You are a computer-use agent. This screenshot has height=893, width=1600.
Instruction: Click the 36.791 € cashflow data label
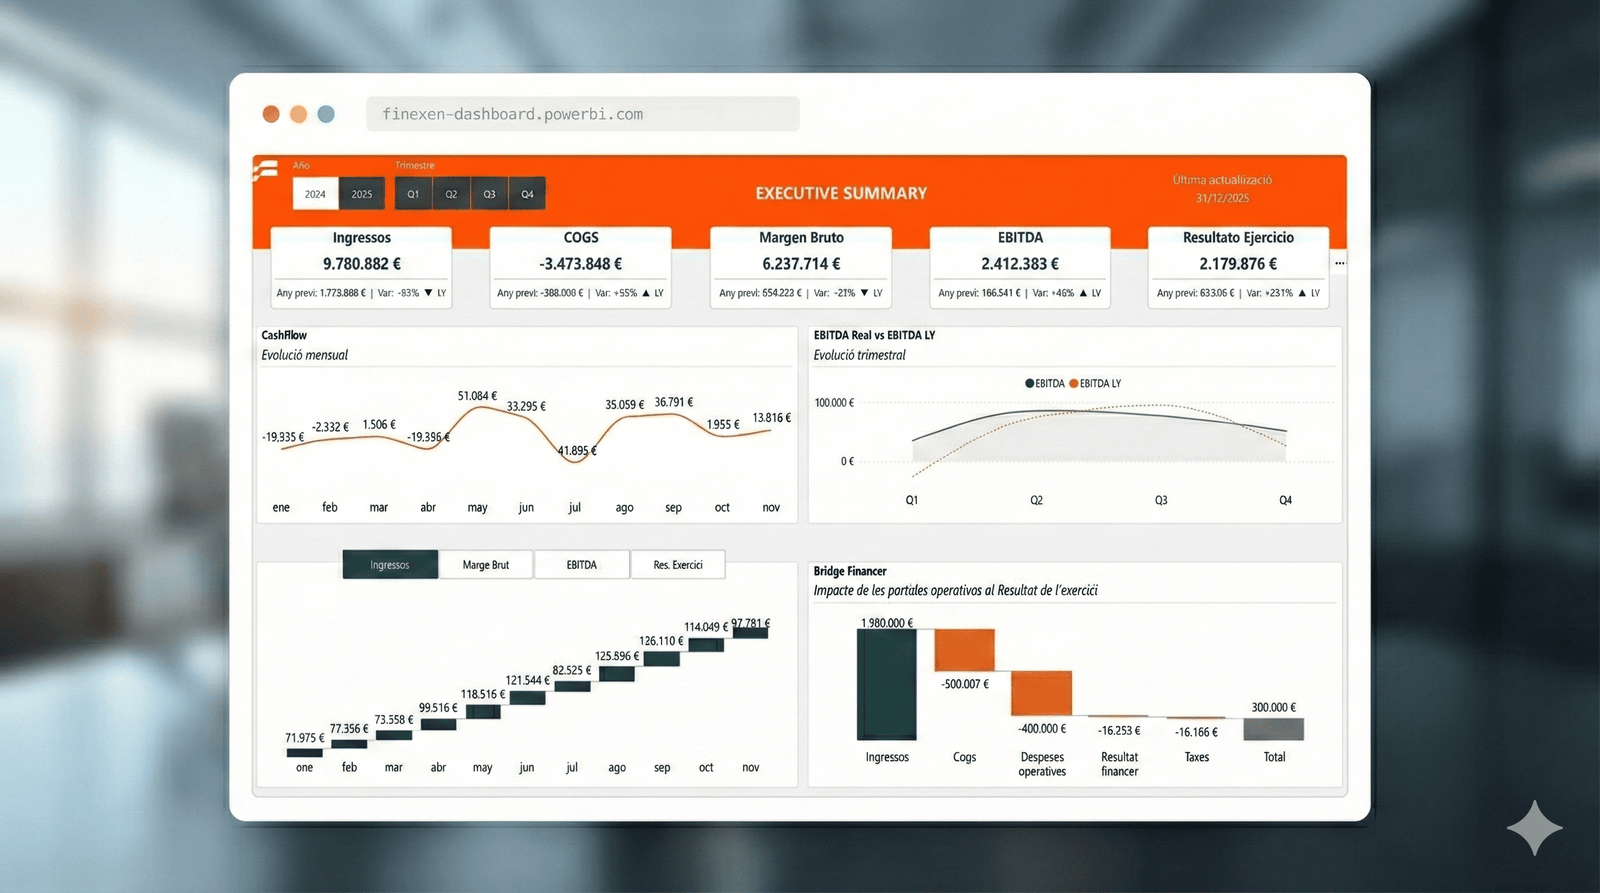pyautogui.click(x=674, y=402)
